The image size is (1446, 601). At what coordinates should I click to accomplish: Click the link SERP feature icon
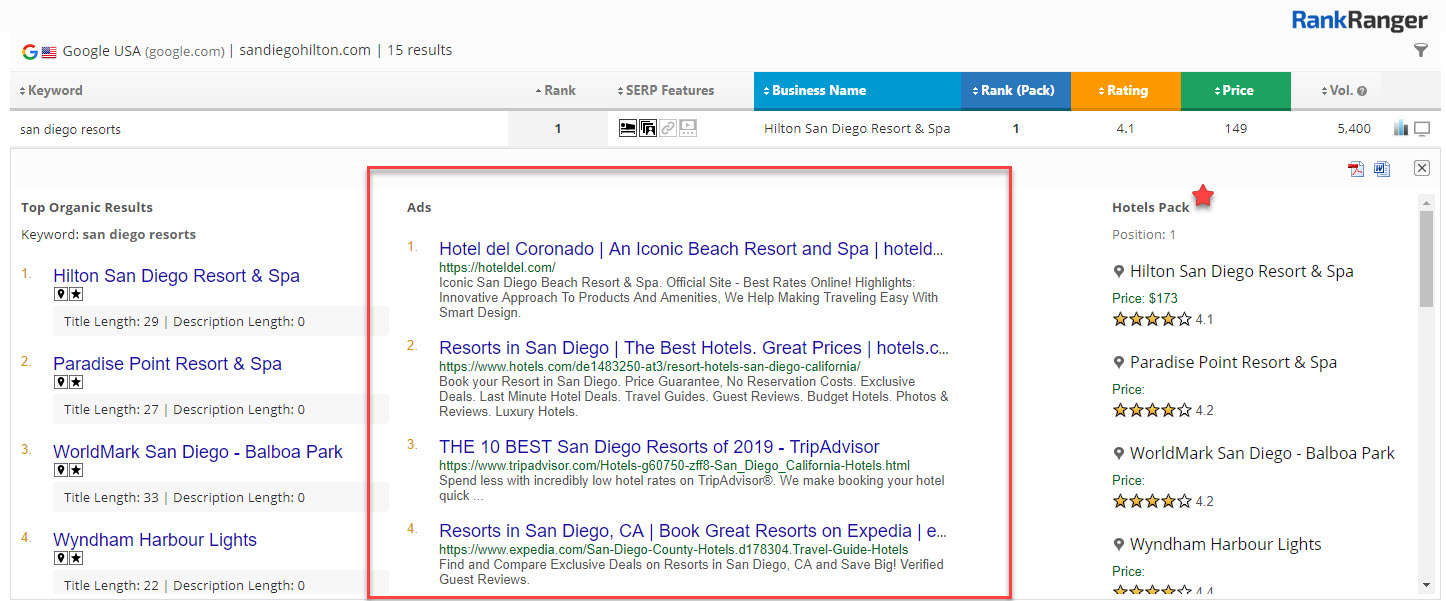[x=668, y=128]
